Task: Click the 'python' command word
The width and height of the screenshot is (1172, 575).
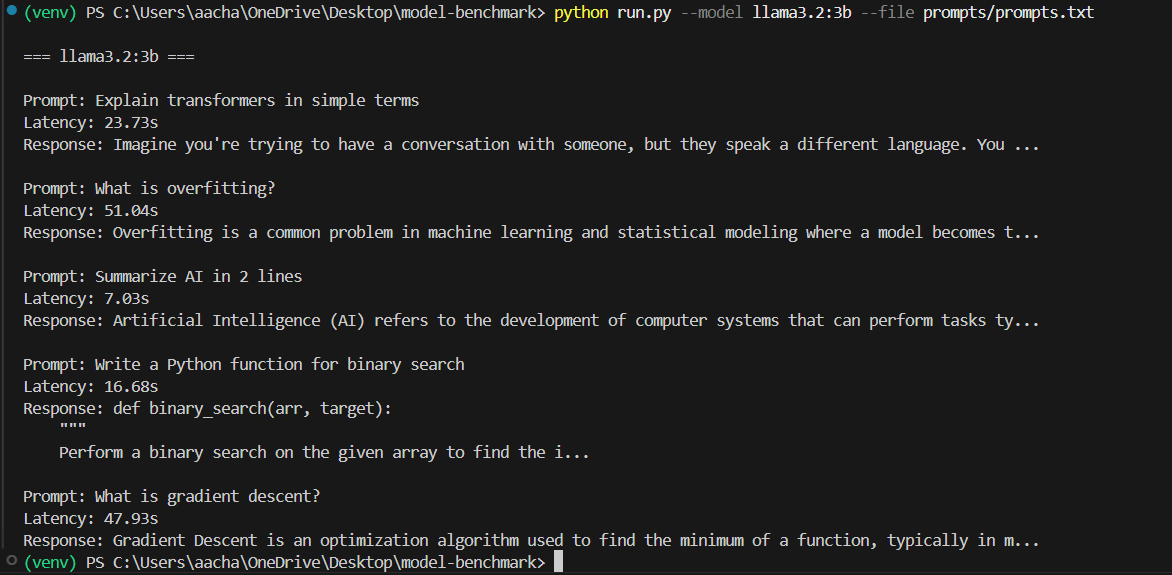Action: point(581,13)
